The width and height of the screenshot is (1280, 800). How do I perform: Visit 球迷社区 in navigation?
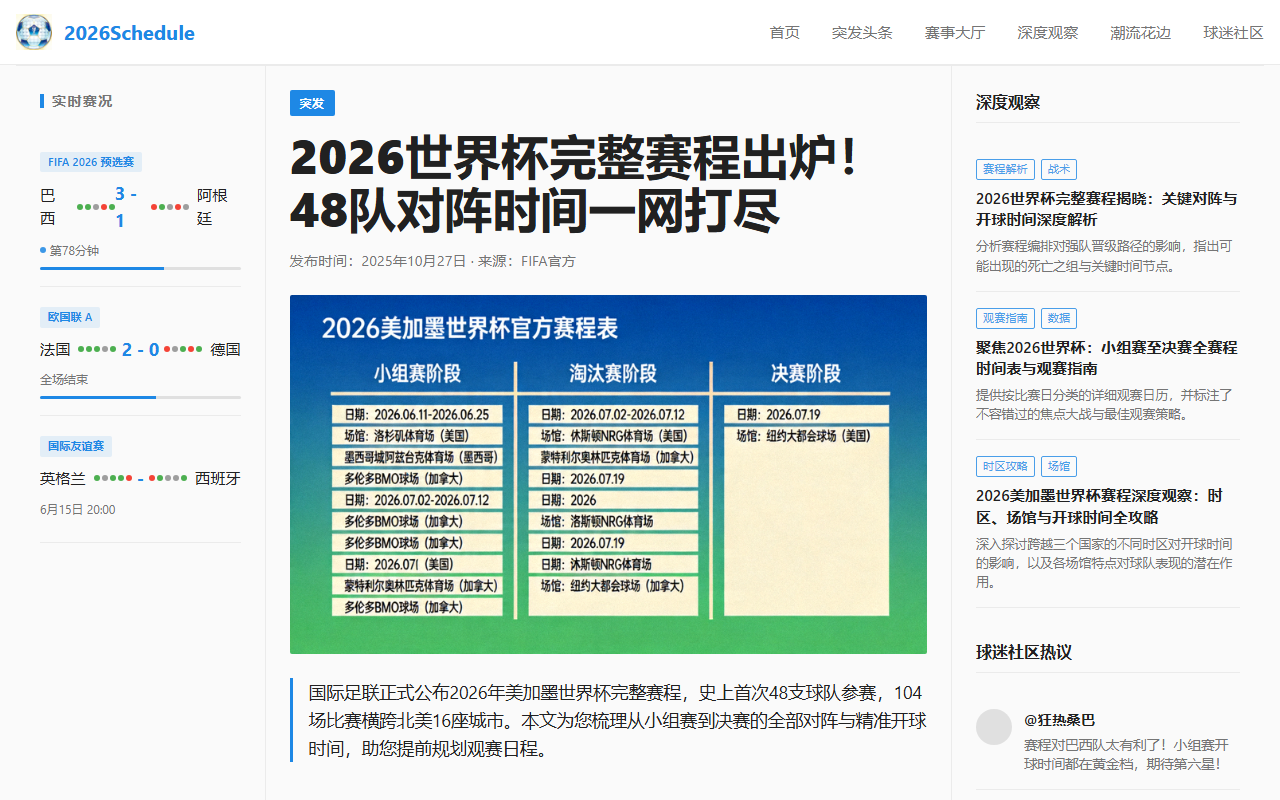(x=1234, y=33)
